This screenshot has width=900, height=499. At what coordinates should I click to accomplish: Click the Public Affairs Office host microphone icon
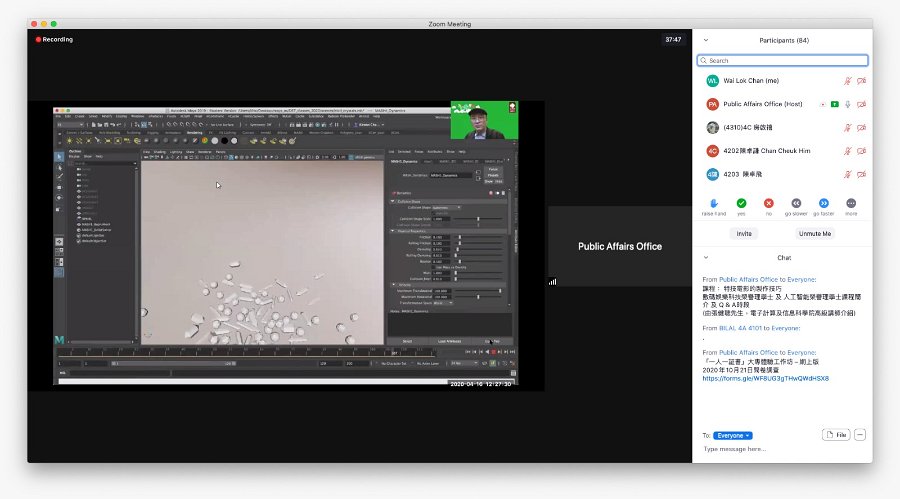click(848, 105)
